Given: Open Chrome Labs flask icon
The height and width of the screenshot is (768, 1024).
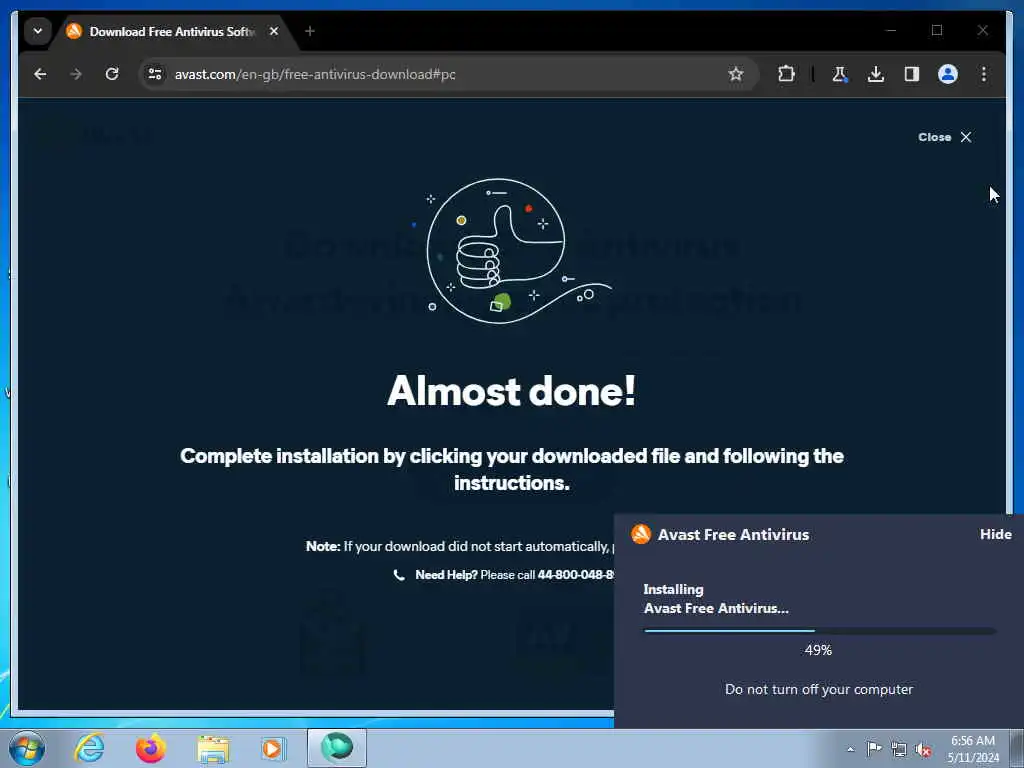Looking at the screenshot, I should coord(840,74).
